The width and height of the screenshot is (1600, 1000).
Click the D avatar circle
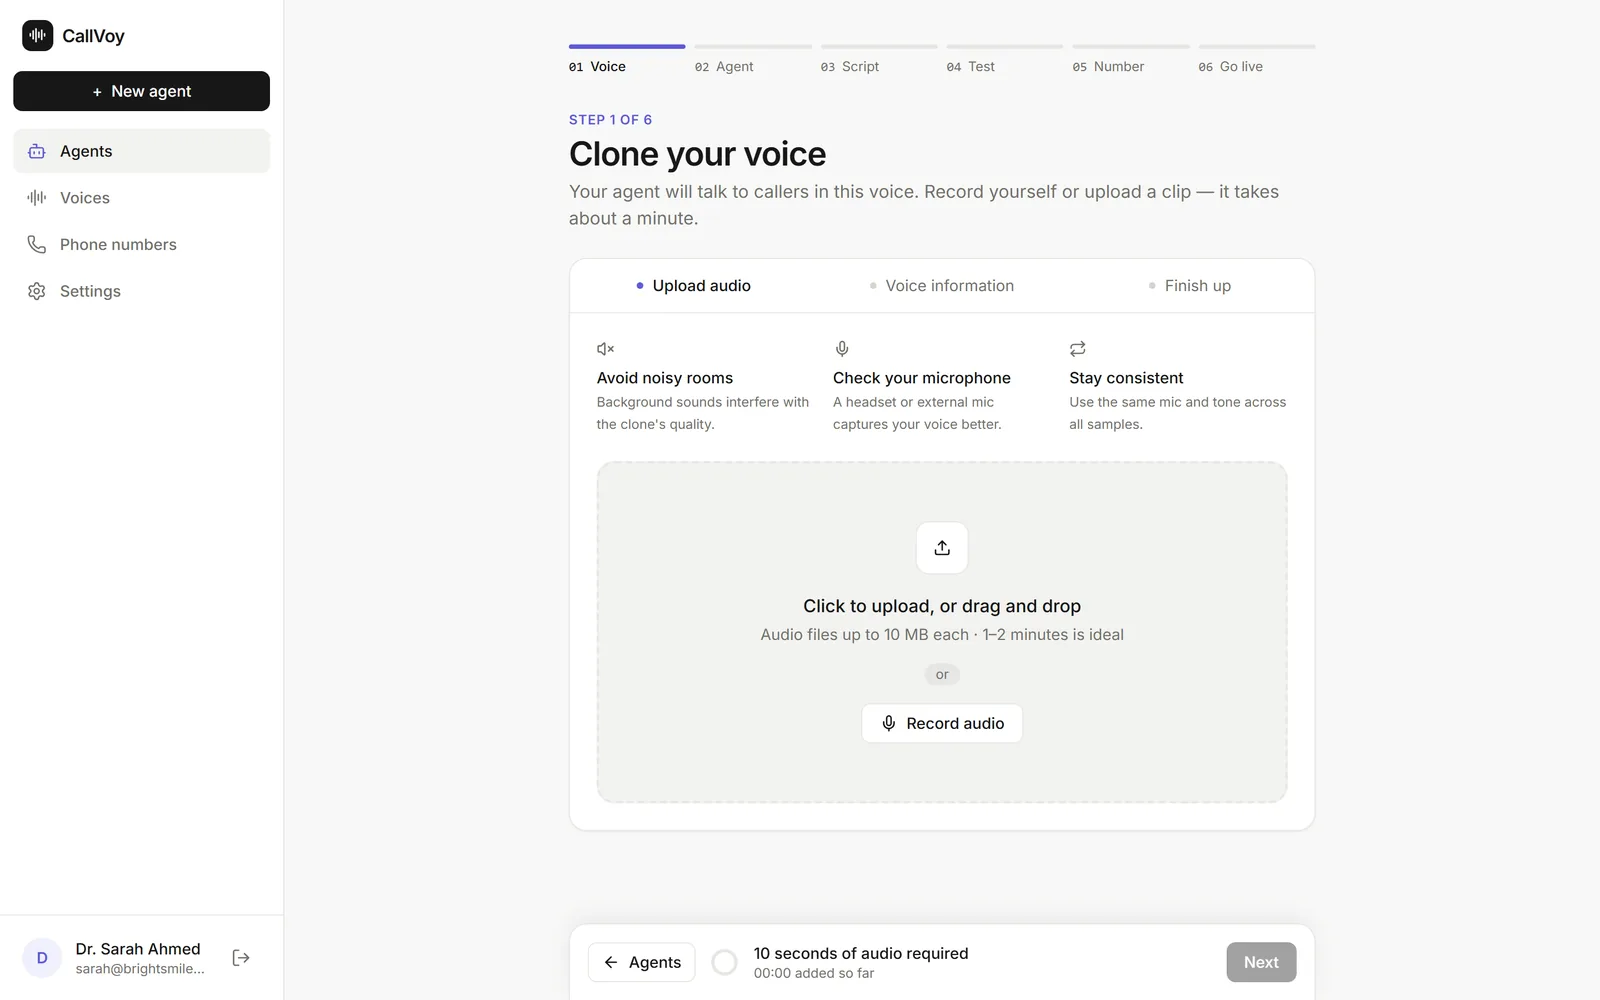[42, 958]
